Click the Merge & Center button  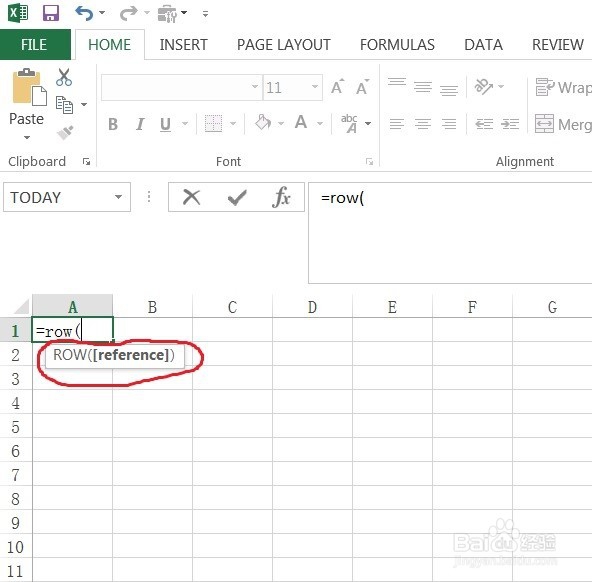(x=563, y=124)
